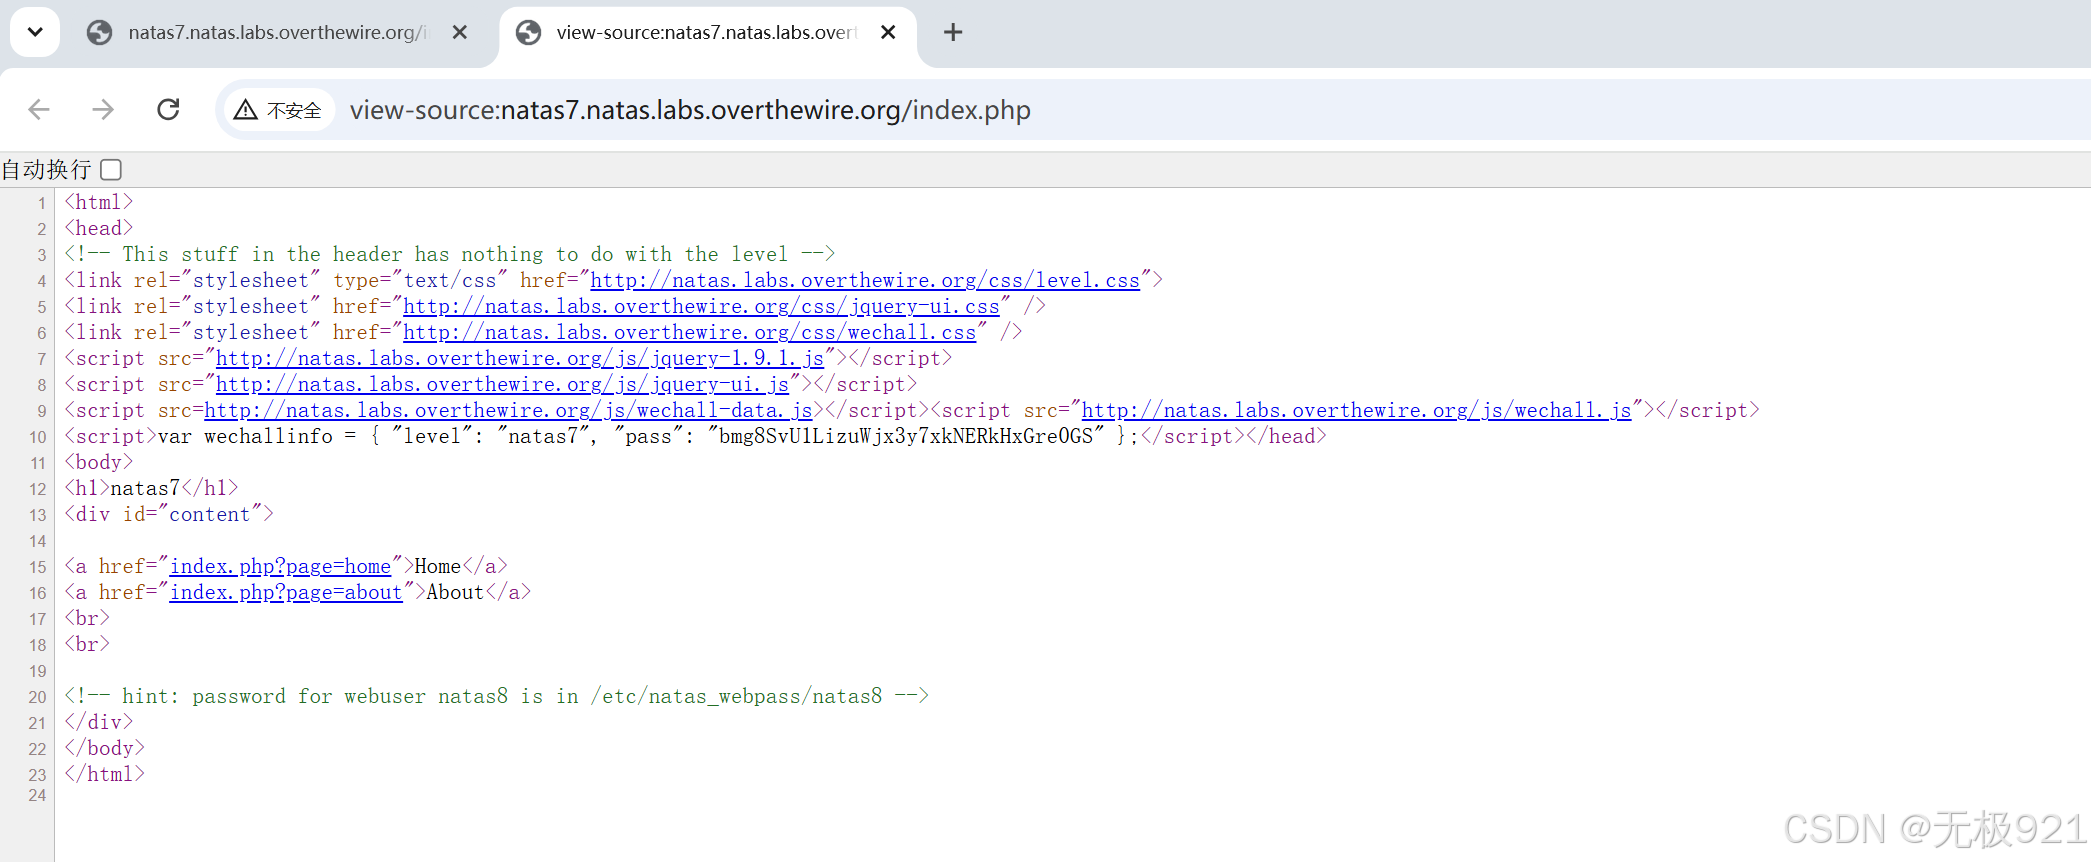Open the js/jquery-1.9.1.js link
The width and height of the screenshot is (2092, 863).
[520, 359]
